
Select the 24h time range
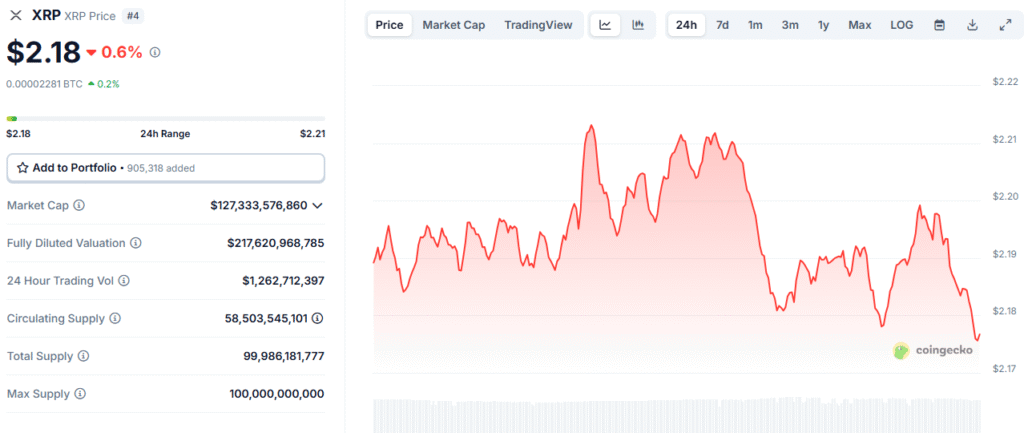tap(686, 25)
